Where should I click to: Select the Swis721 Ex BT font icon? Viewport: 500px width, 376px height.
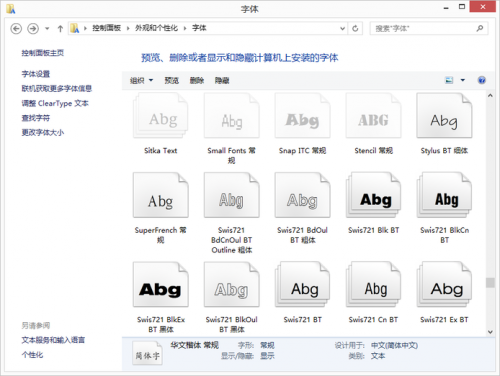click(444, 284)
